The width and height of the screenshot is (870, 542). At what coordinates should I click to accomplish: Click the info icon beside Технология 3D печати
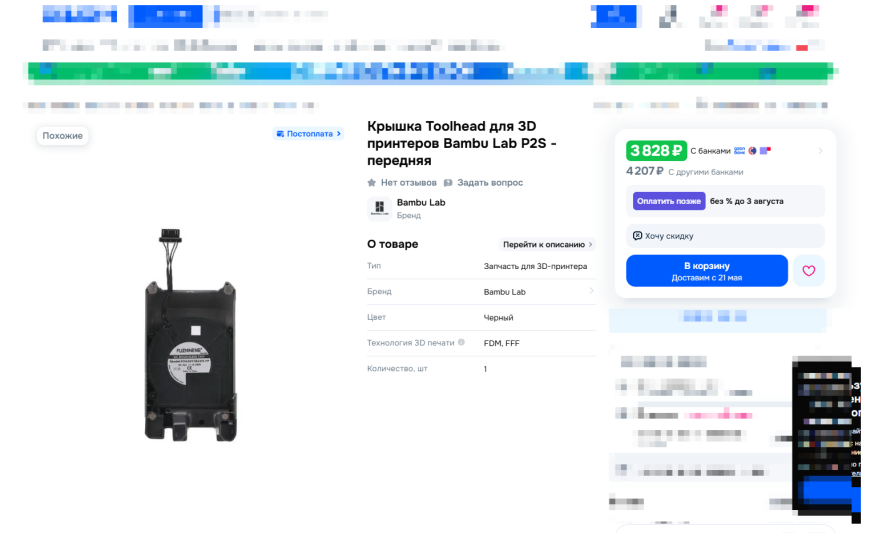coord(461,342)
